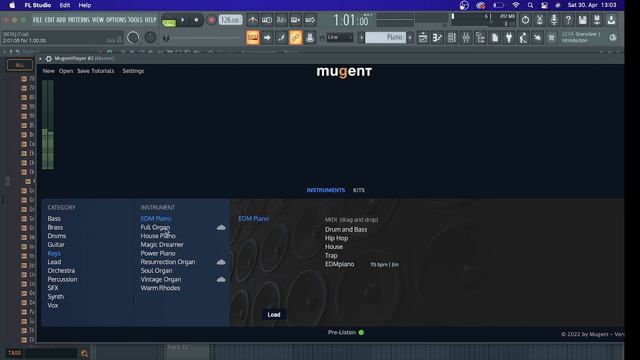The image size is (640, 360).
Task: Switch to the INSTRUMENTS tab
Action: [326, 190]
